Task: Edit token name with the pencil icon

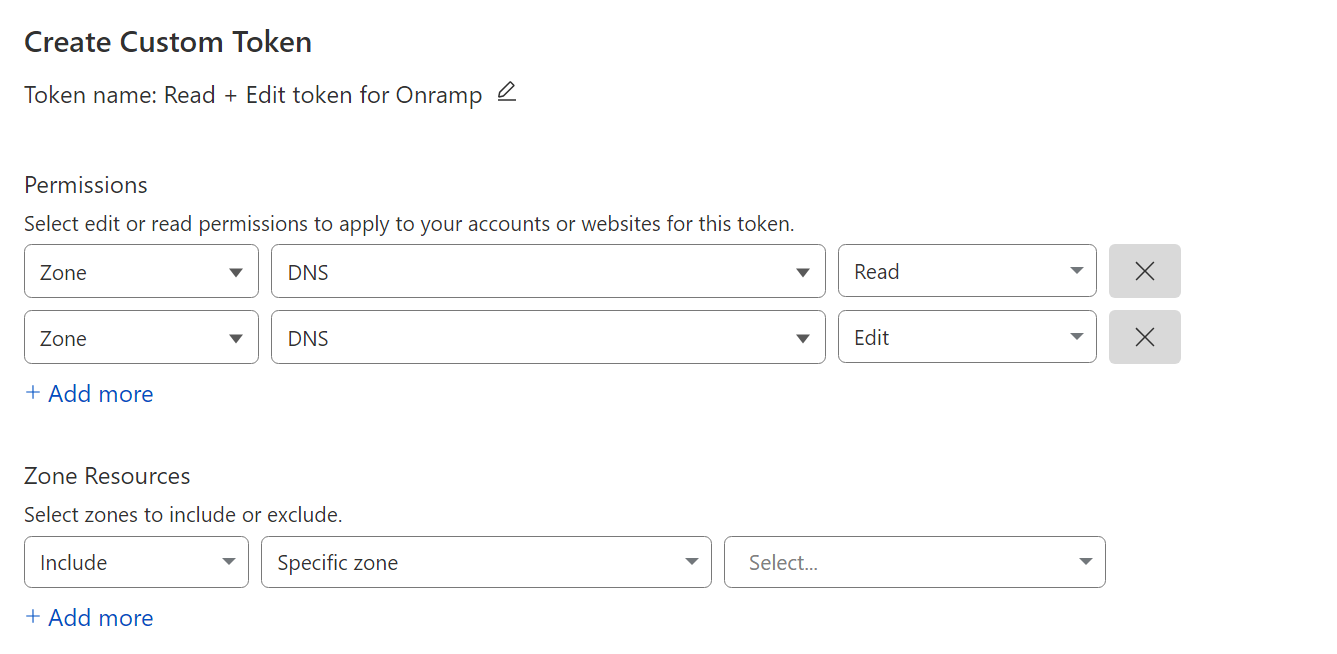Action: pos(507,92)
